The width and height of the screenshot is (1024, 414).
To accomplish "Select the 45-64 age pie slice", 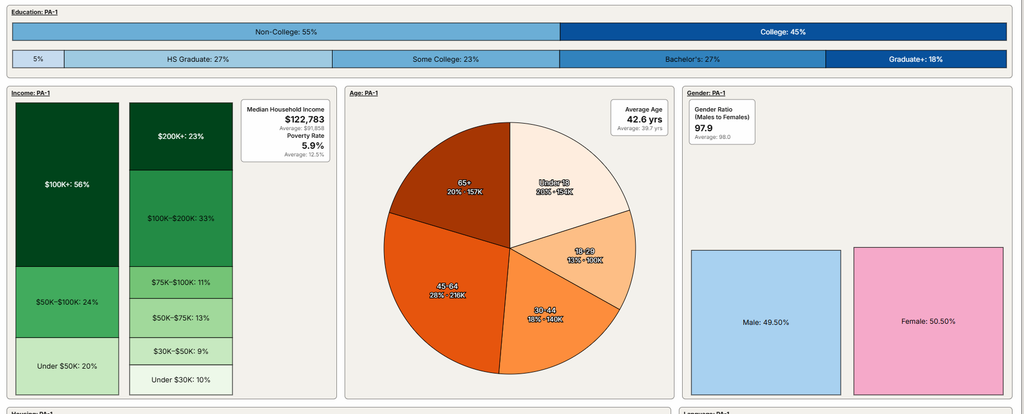I will (451, 291).
